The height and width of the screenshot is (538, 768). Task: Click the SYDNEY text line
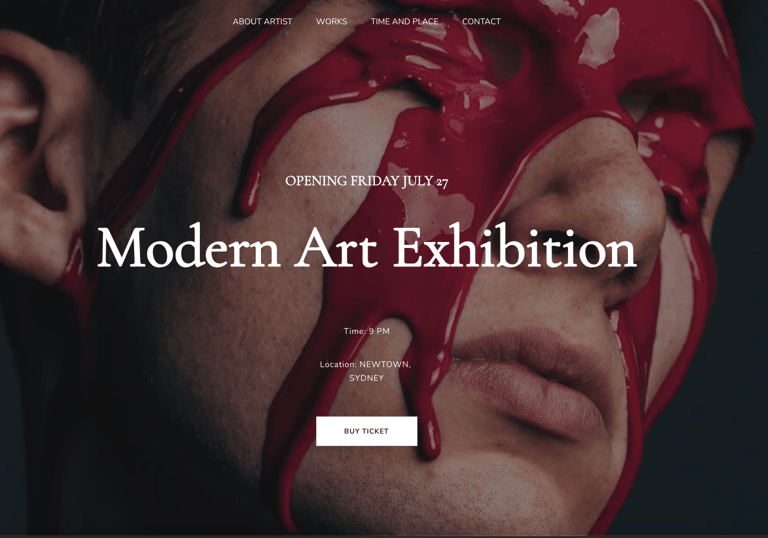(x=366, y=378)
